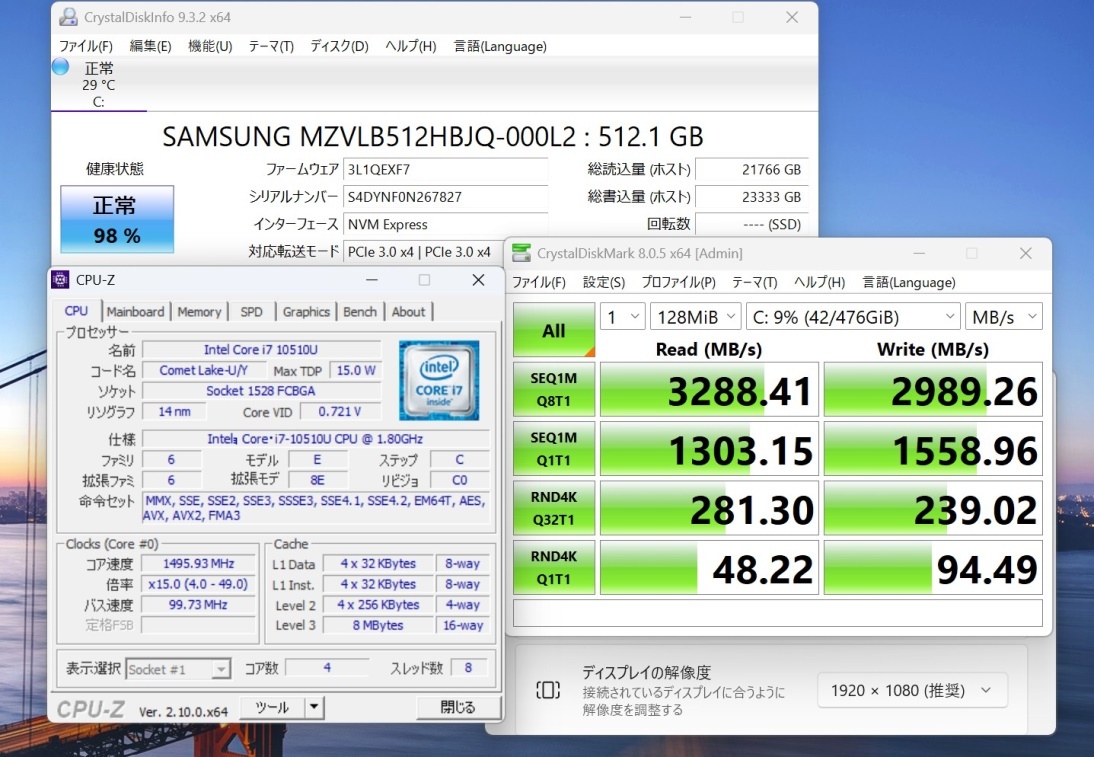
Task: Click the Intel Core i7 10510U name field
Action: click(x=261, y=350)
